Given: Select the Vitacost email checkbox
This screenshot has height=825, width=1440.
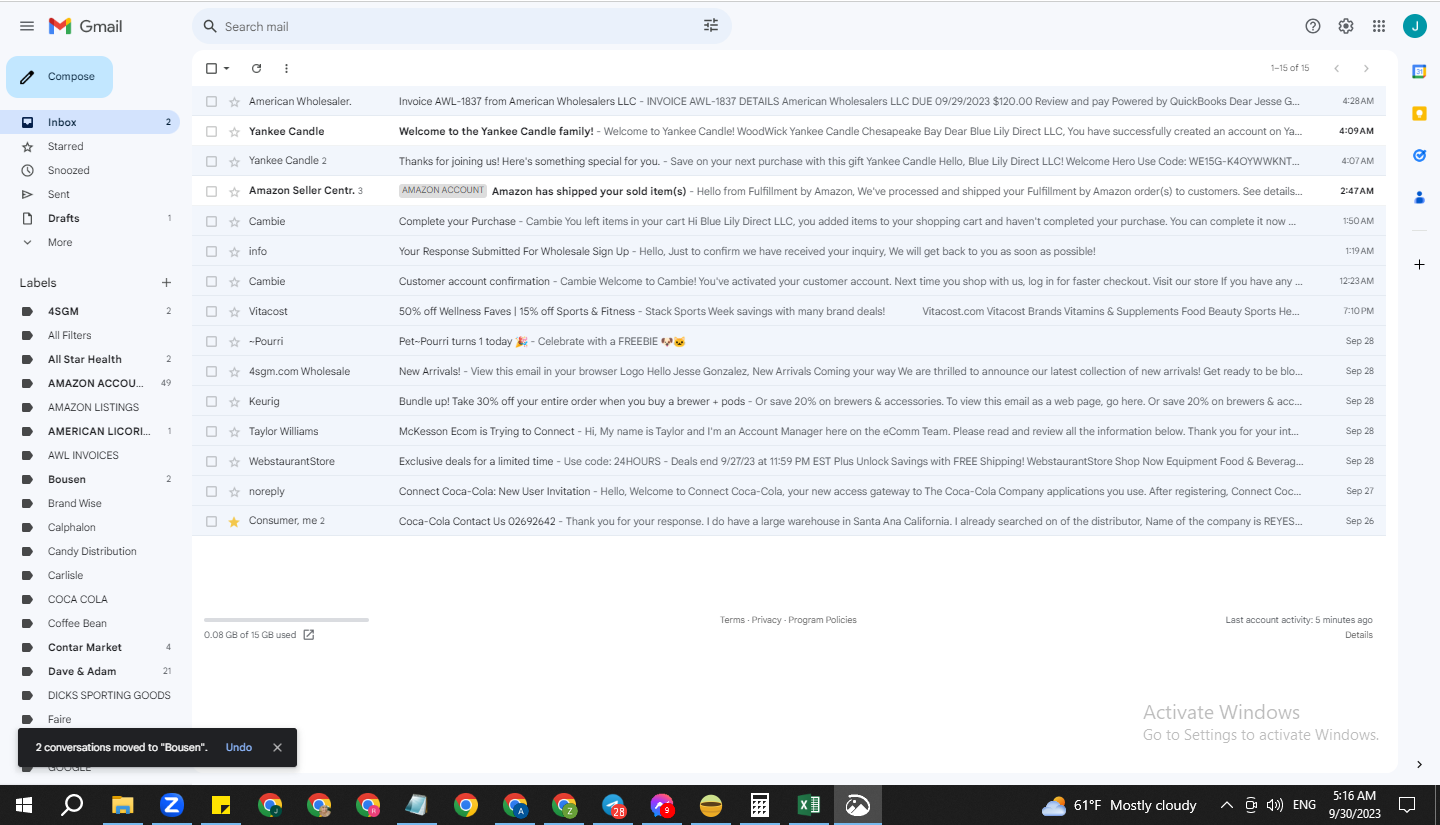Looking at the screenshot, I should [x=211, y=311].
